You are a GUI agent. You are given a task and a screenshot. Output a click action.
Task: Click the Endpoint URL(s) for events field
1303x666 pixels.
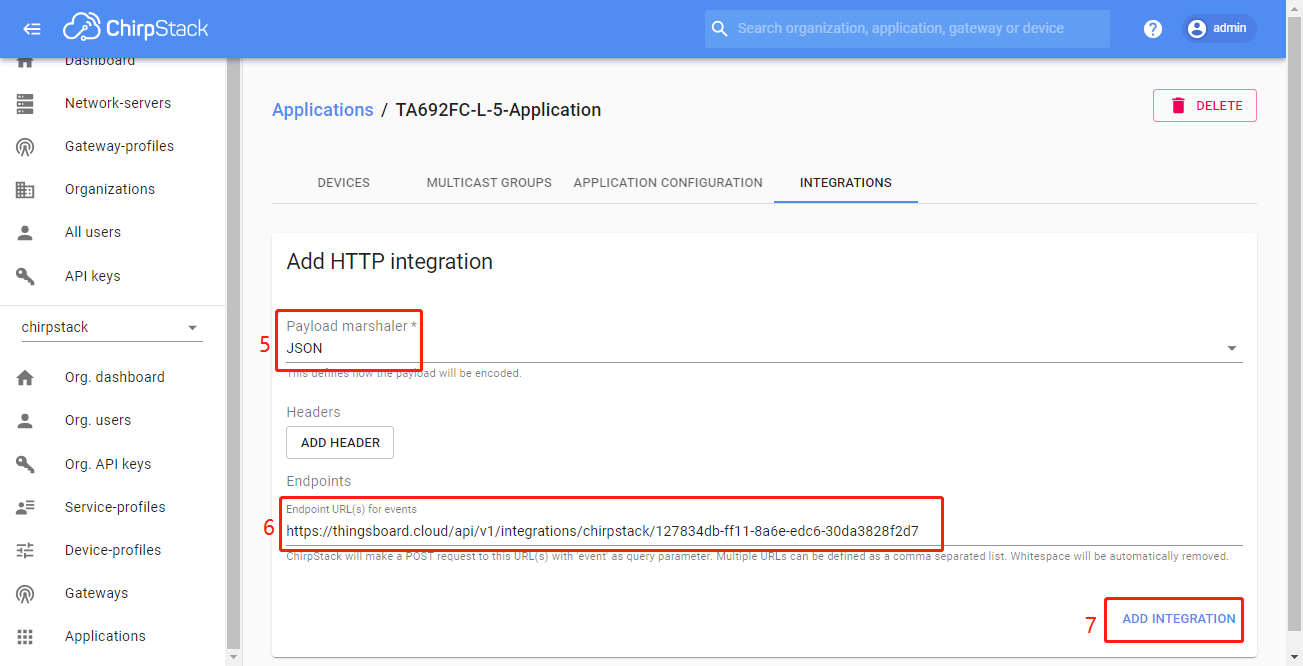(764, 531)
